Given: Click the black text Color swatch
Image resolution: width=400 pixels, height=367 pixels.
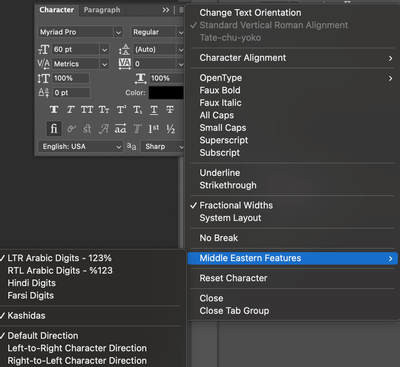Looking at the screenshot, I should point(166,93).
